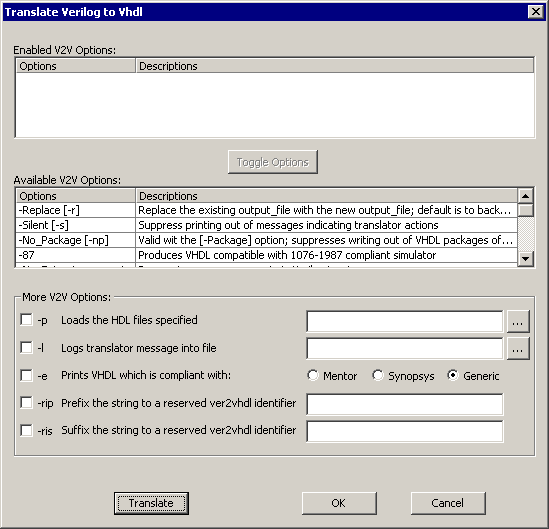Click 'Replace the existing output_file' description

click(x=325, y=210)
